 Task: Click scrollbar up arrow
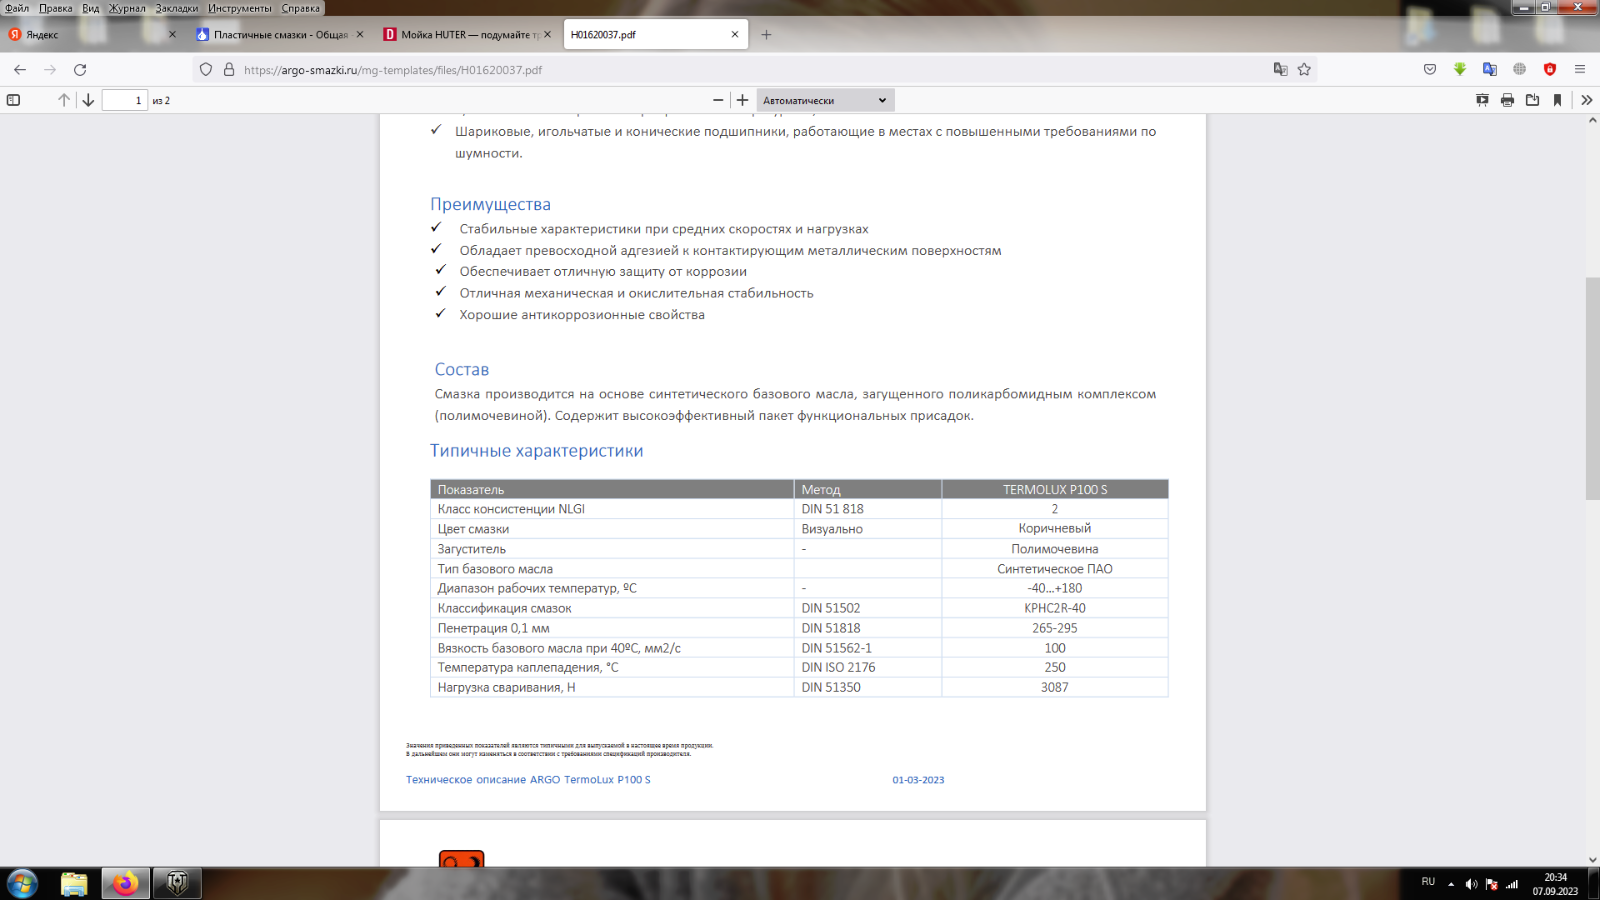coord(1592,120)
